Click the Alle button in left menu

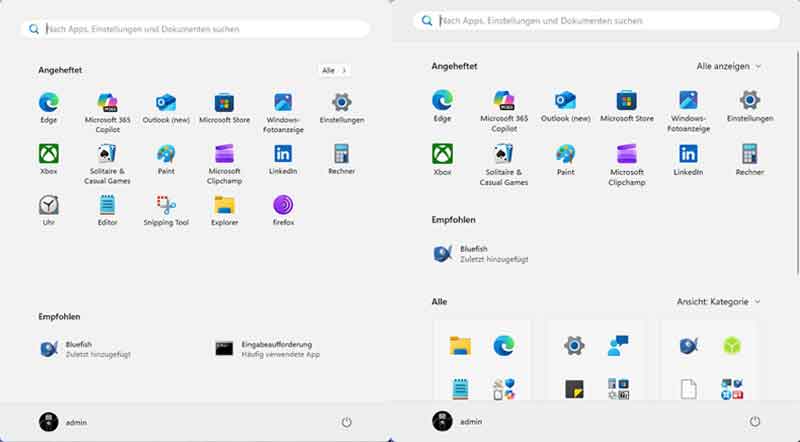(x=334, y=70)
